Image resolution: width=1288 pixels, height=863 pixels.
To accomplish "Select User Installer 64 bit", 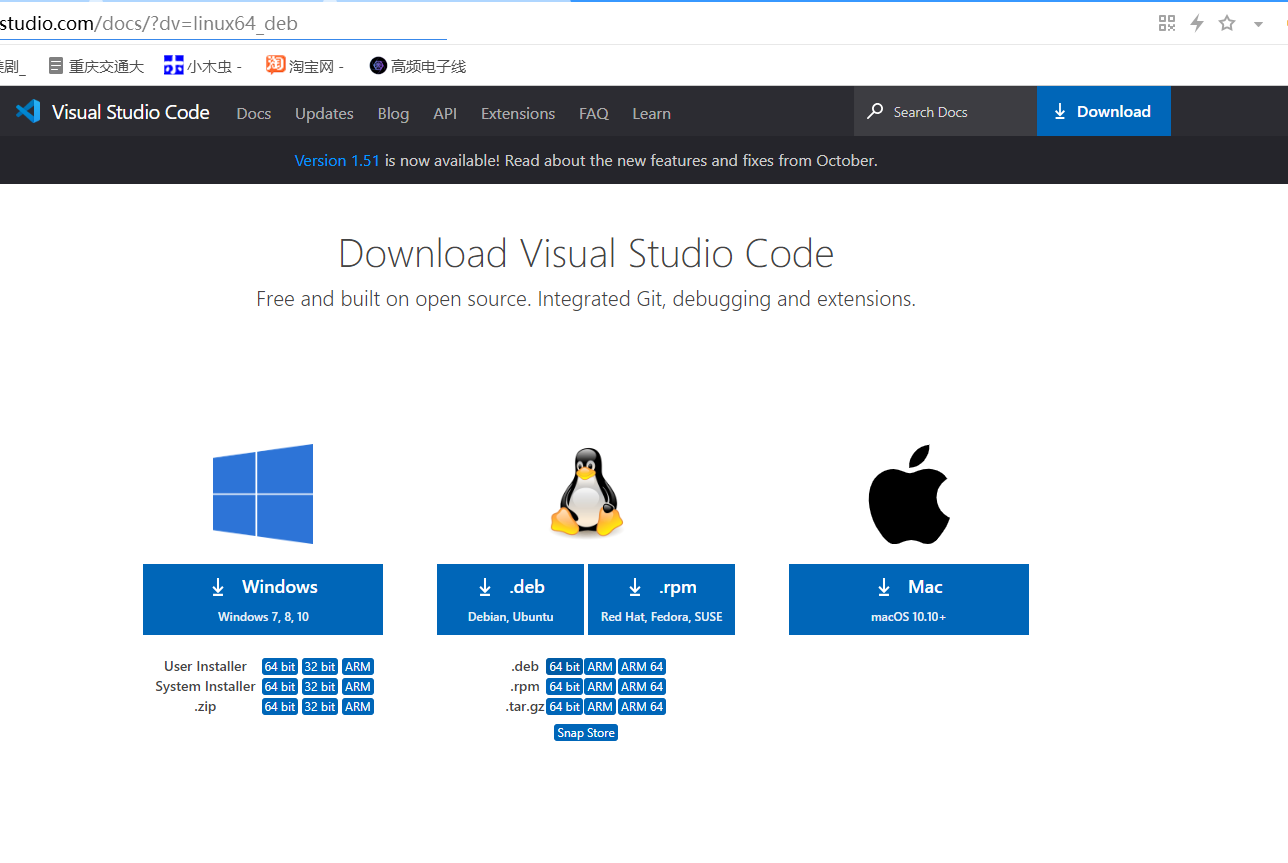I will point(280,666).
